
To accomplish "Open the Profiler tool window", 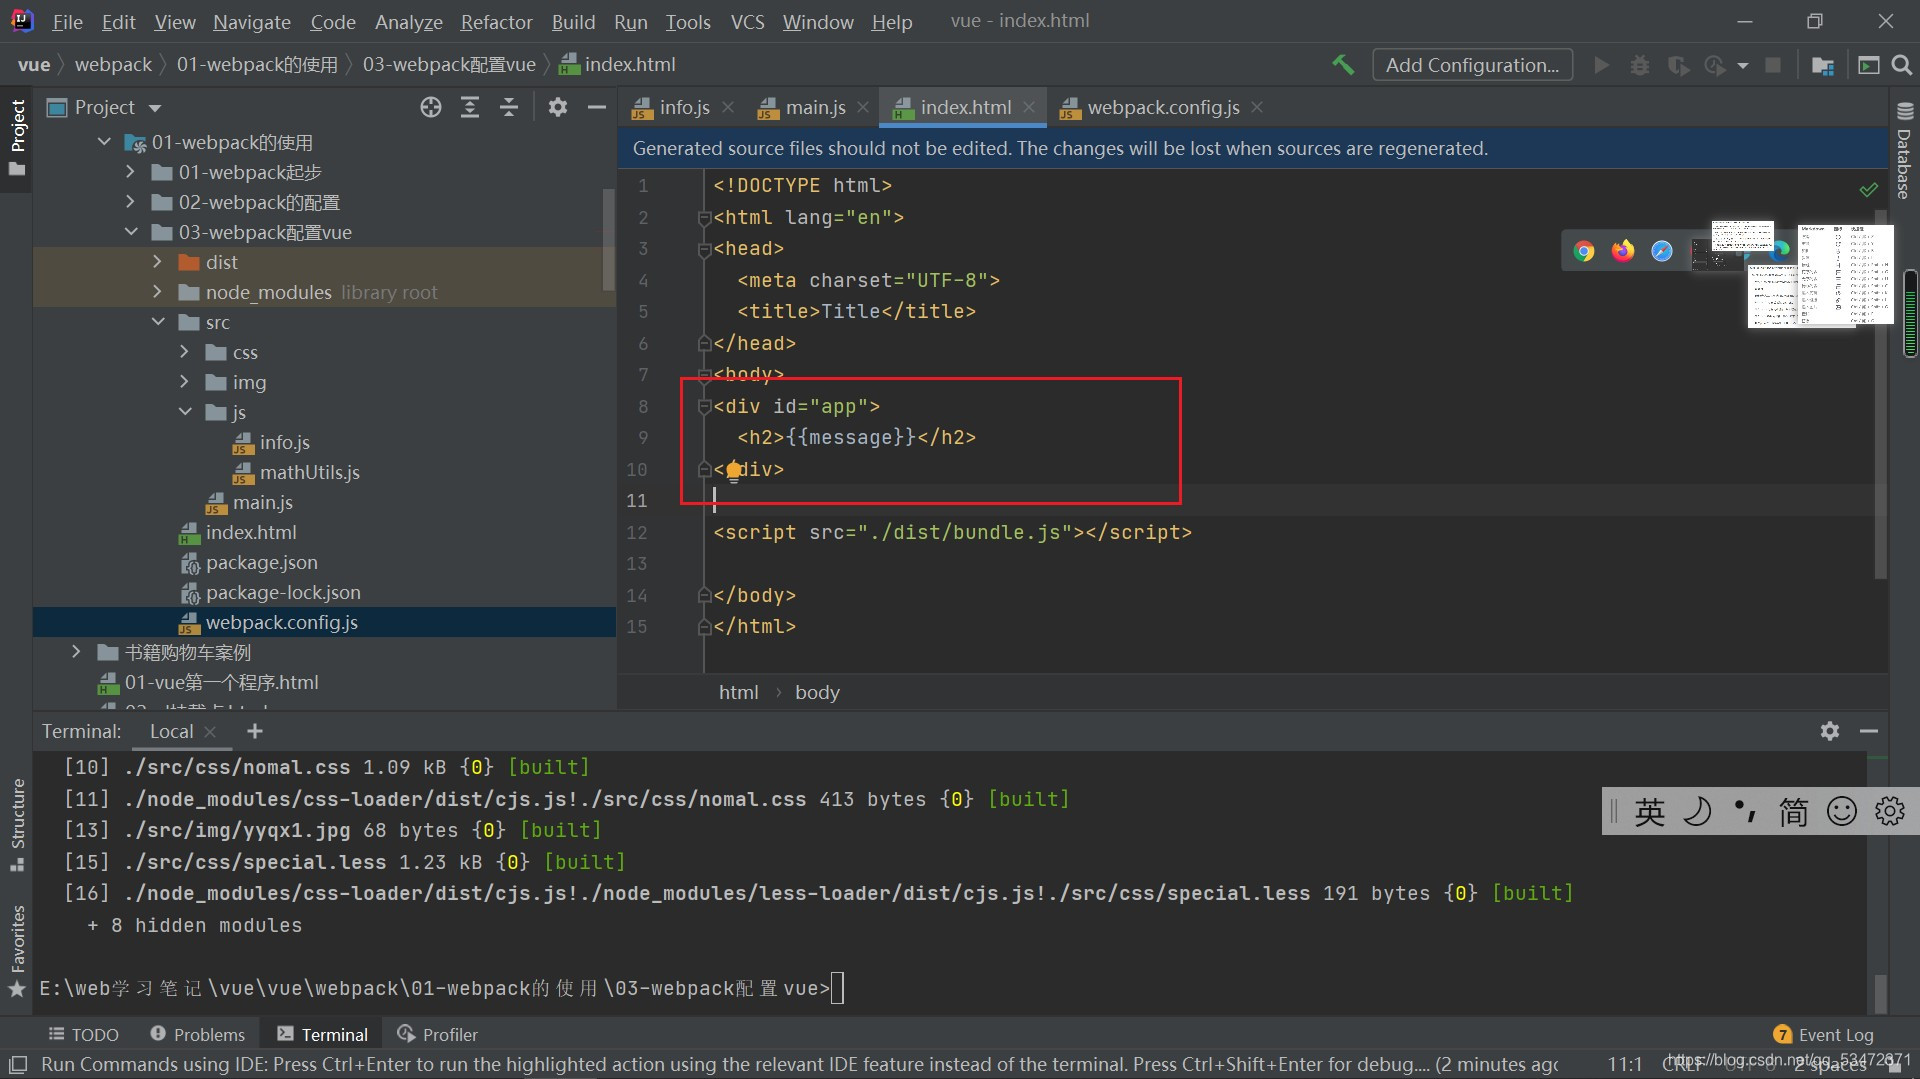I will click(x=437, y=1034).
